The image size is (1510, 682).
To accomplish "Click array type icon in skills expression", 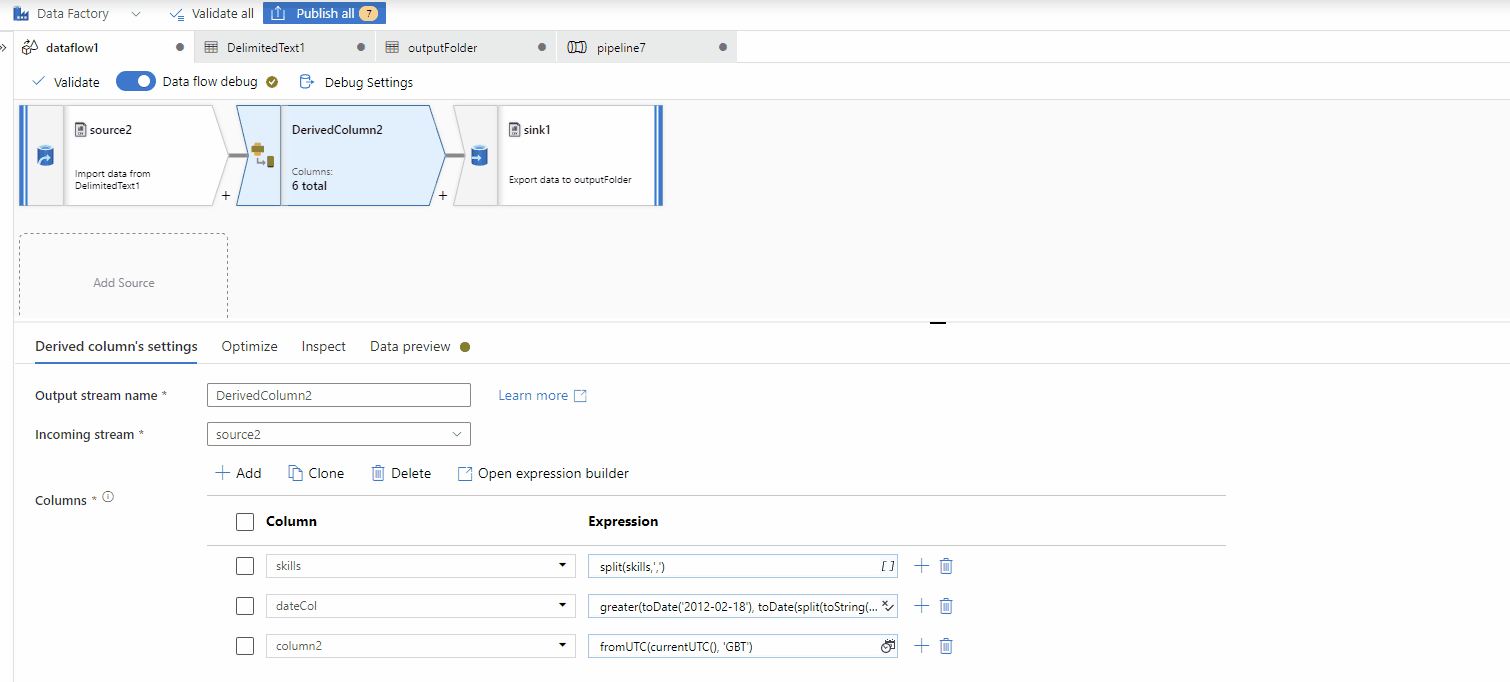I will pos(887,566).
